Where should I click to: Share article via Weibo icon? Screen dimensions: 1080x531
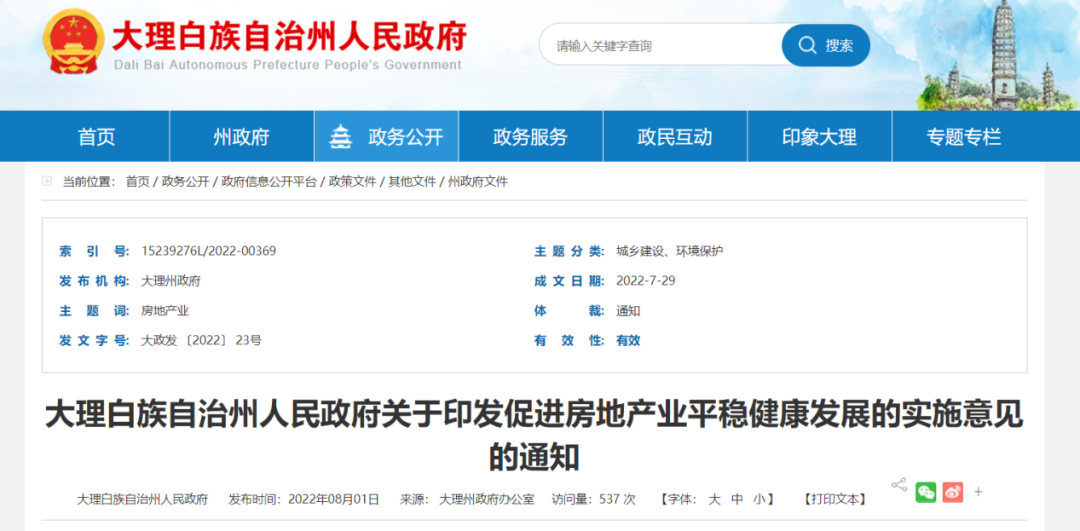pyautogui.click(x=952, y=492)
